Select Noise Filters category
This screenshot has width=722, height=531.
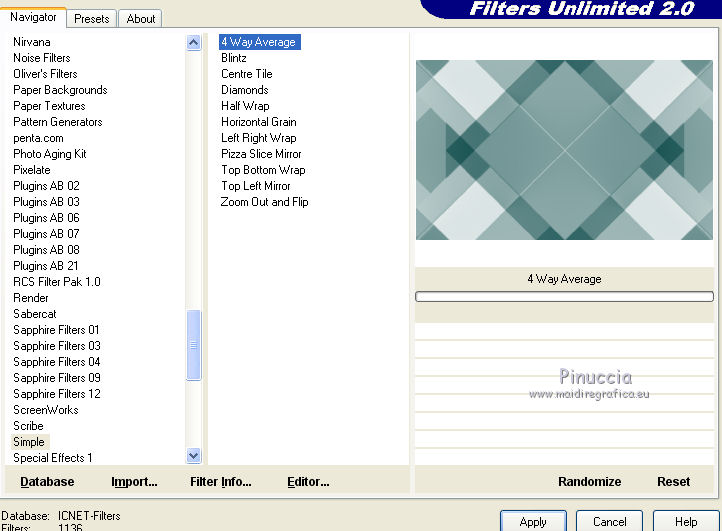click(41, 58)
